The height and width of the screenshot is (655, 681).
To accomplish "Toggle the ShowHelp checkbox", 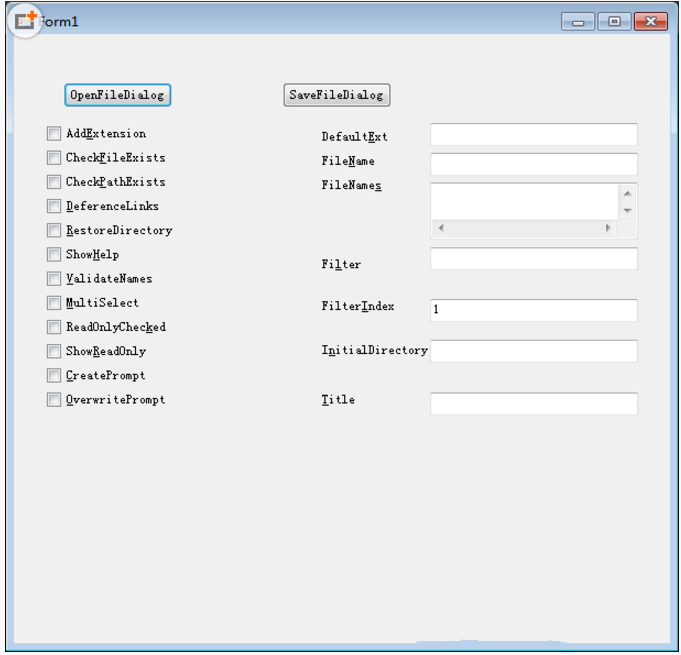I will click(54, 255).
